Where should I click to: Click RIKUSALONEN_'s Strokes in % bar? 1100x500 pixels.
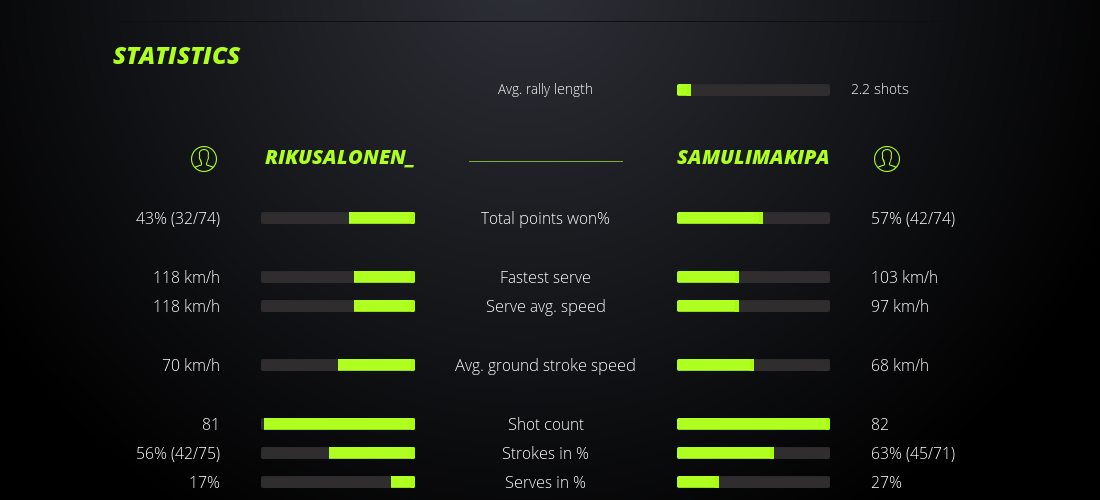[x=338, y=453]
